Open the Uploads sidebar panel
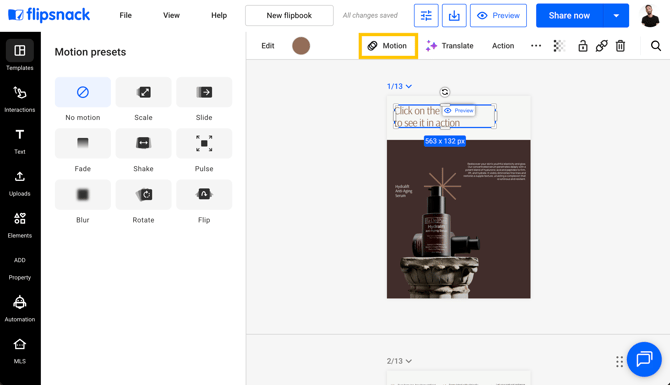 click(x=20, y=184)
